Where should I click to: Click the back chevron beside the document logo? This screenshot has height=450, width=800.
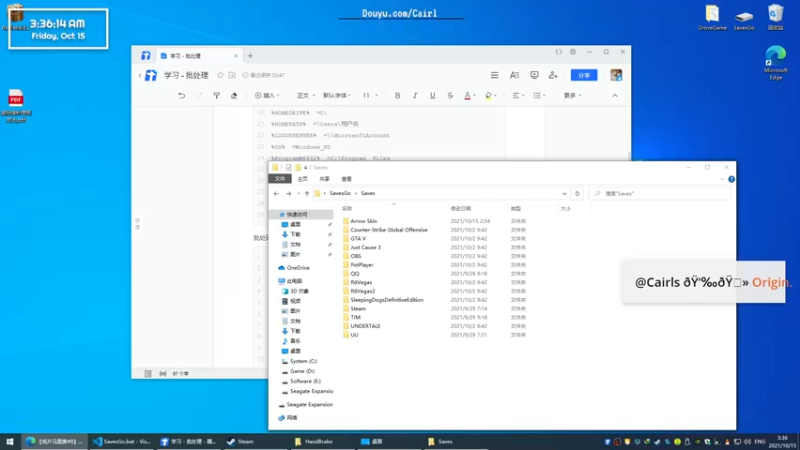point(140,76)
